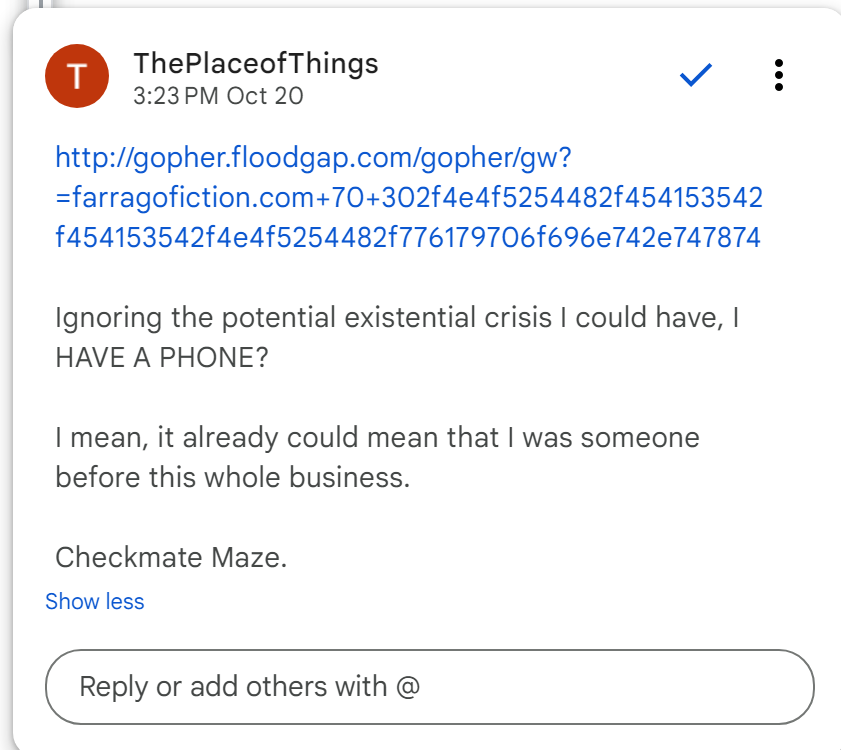Open the gopher.floodgap.com link
Viewport: 841px width, 750px height.
click(313, 157)
